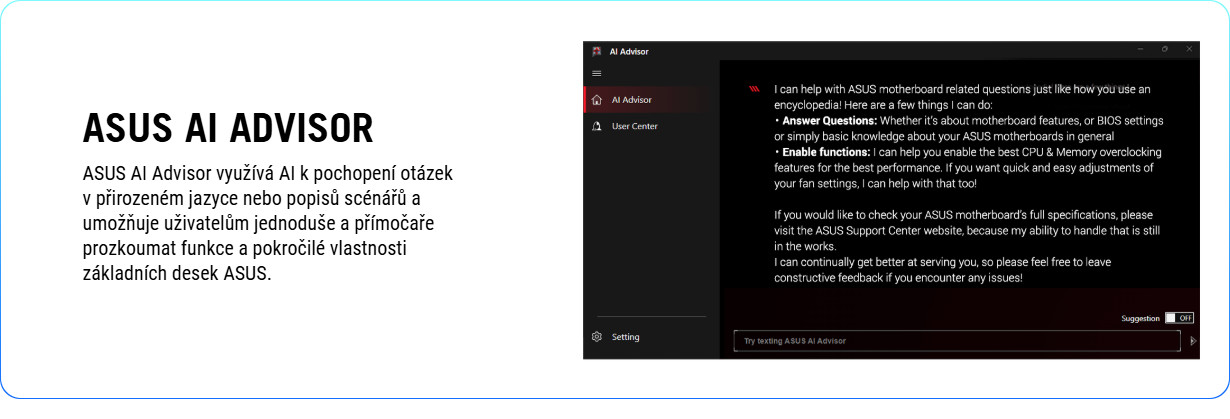This screenshot has height=419, width=1230.
Task: Click the User Center bell icon
Action: [x=597, y=126]
